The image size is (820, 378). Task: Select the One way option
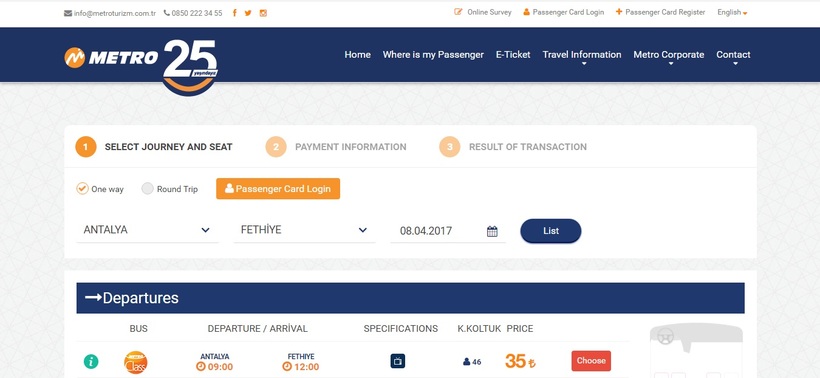coord(100,189)
